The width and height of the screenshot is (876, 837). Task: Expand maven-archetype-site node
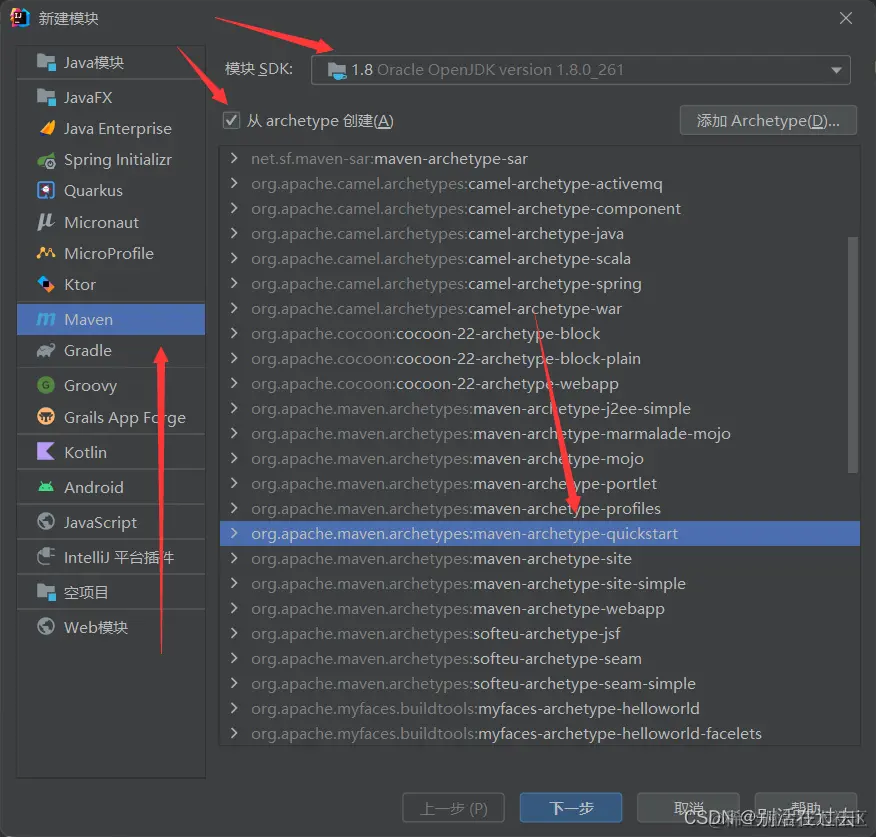tap(234, 558)
